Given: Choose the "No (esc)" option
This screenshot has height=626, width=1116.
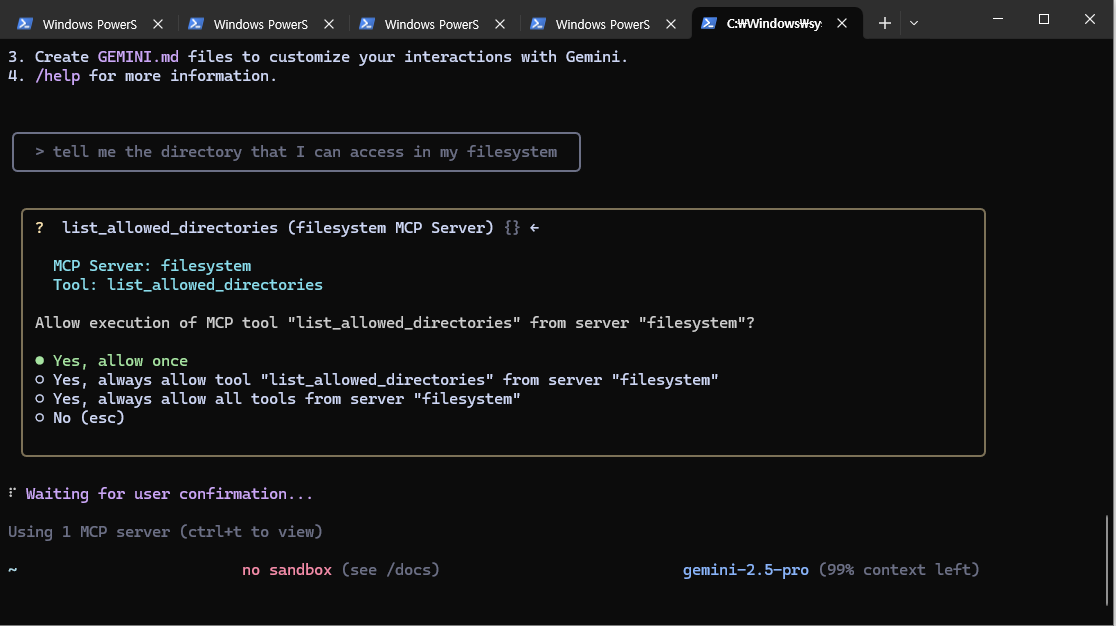Looking at the screenshot, I should [80, 418].
